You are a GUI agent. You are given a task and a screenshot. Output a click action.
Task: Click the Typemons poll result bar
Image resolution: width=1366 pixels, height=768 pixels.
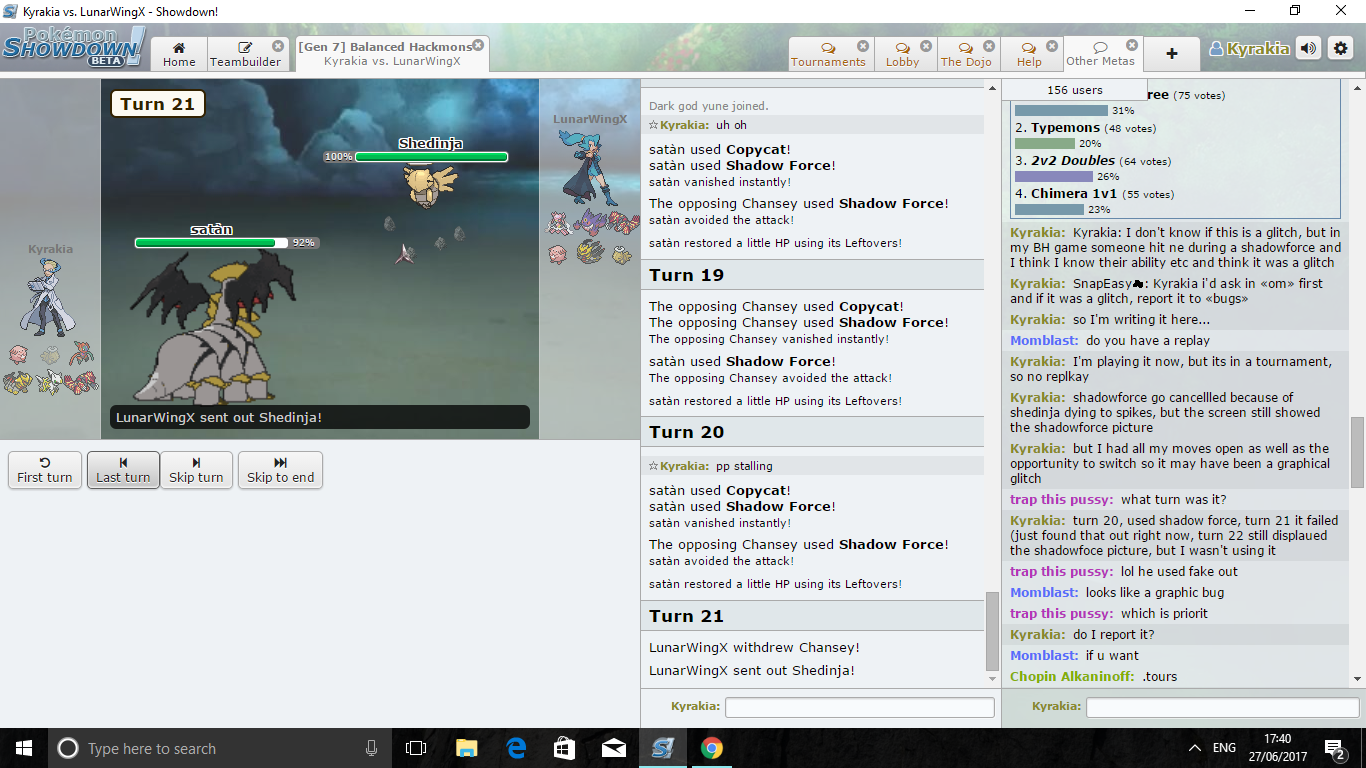[x=1044, y=144]
